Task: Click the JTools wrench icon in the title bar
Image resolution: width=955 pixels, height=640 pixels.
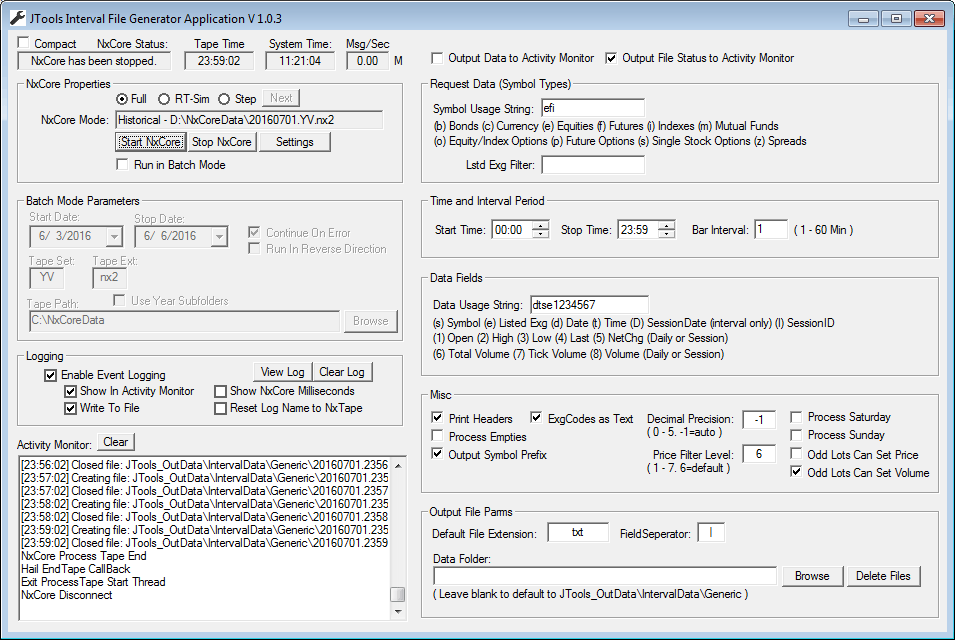Action: click(x=17, y=18)
